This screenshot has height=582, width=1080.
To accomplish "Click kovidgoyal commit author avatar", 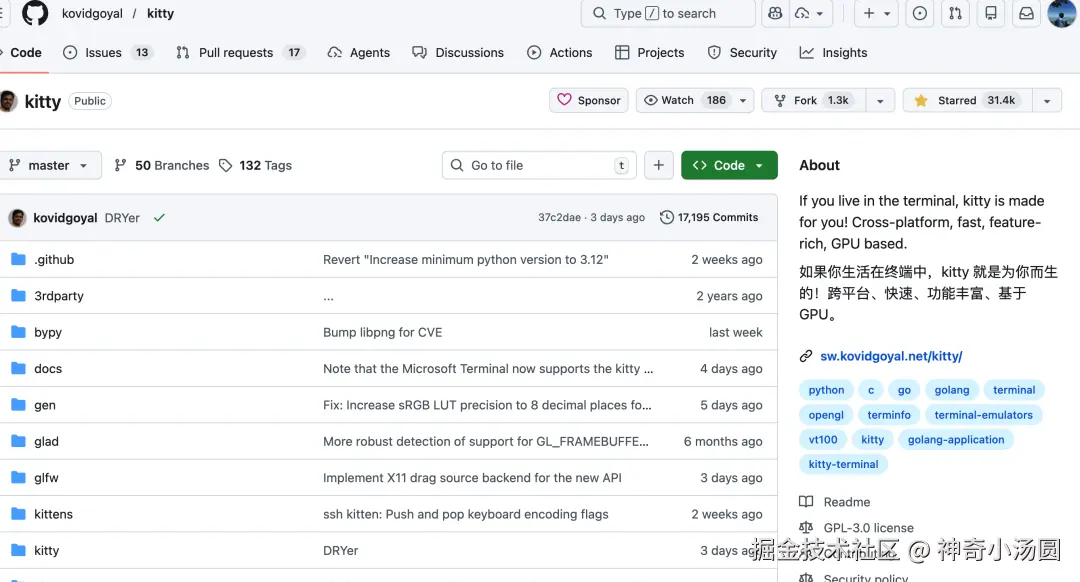I will tap(17, 218).
